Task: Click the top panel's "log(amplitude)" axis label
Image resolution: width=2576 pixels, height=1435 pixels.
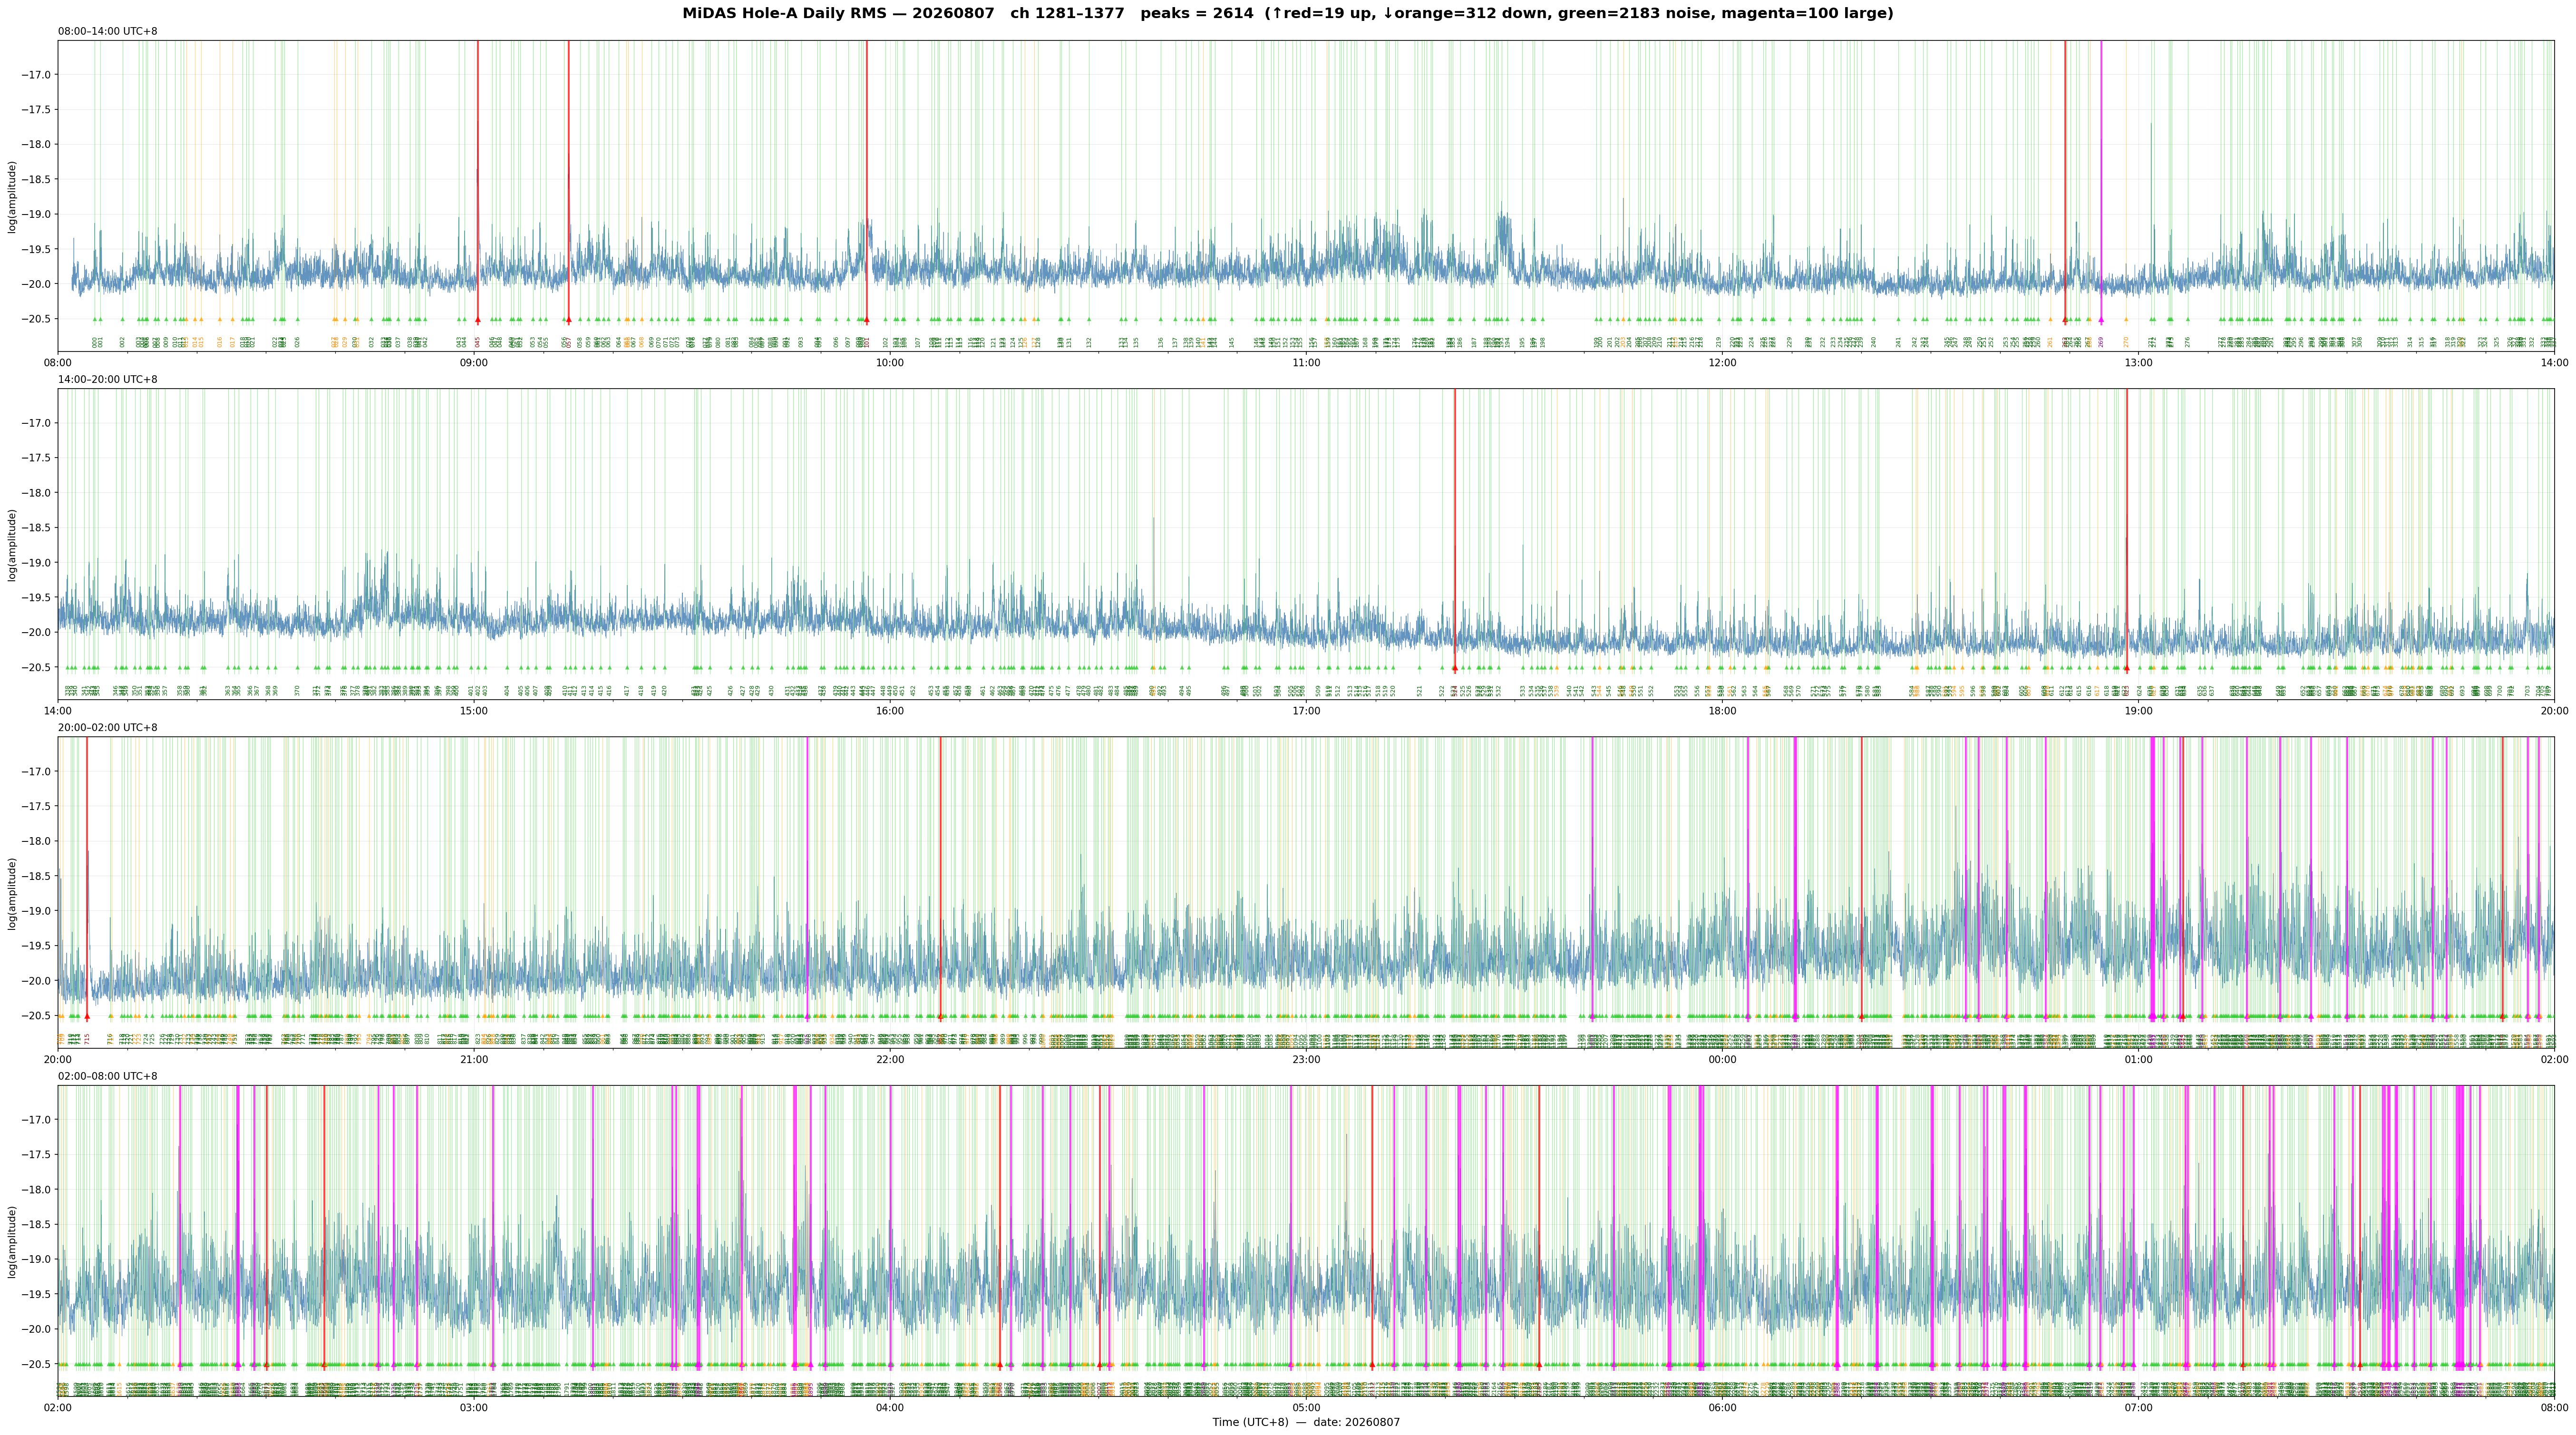Action: click(x=12, y=197)
